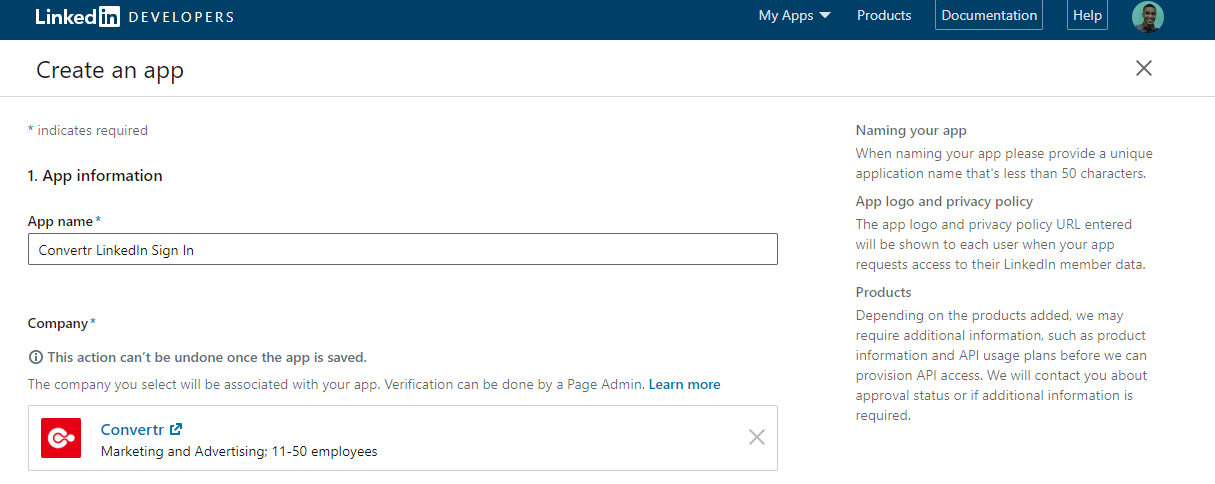Remove the selected Convertr company
Image resolution: width=1215 pixels, height=484 pixels.
point(757,437)
